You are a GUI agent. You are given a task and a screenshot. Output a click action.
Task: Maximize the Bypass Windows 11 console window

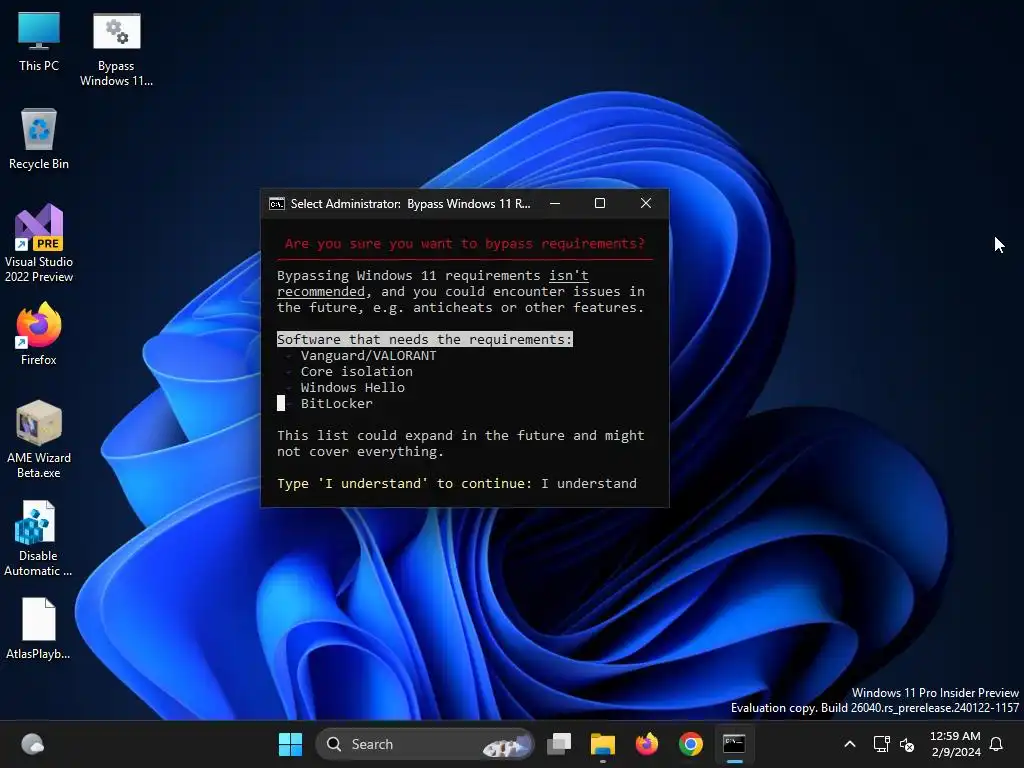600,204
